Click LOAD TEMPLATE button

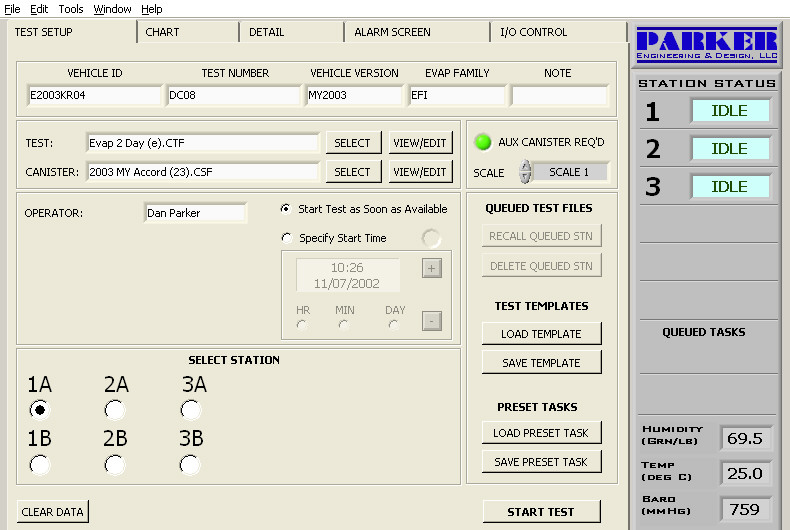tap(541, 334)
